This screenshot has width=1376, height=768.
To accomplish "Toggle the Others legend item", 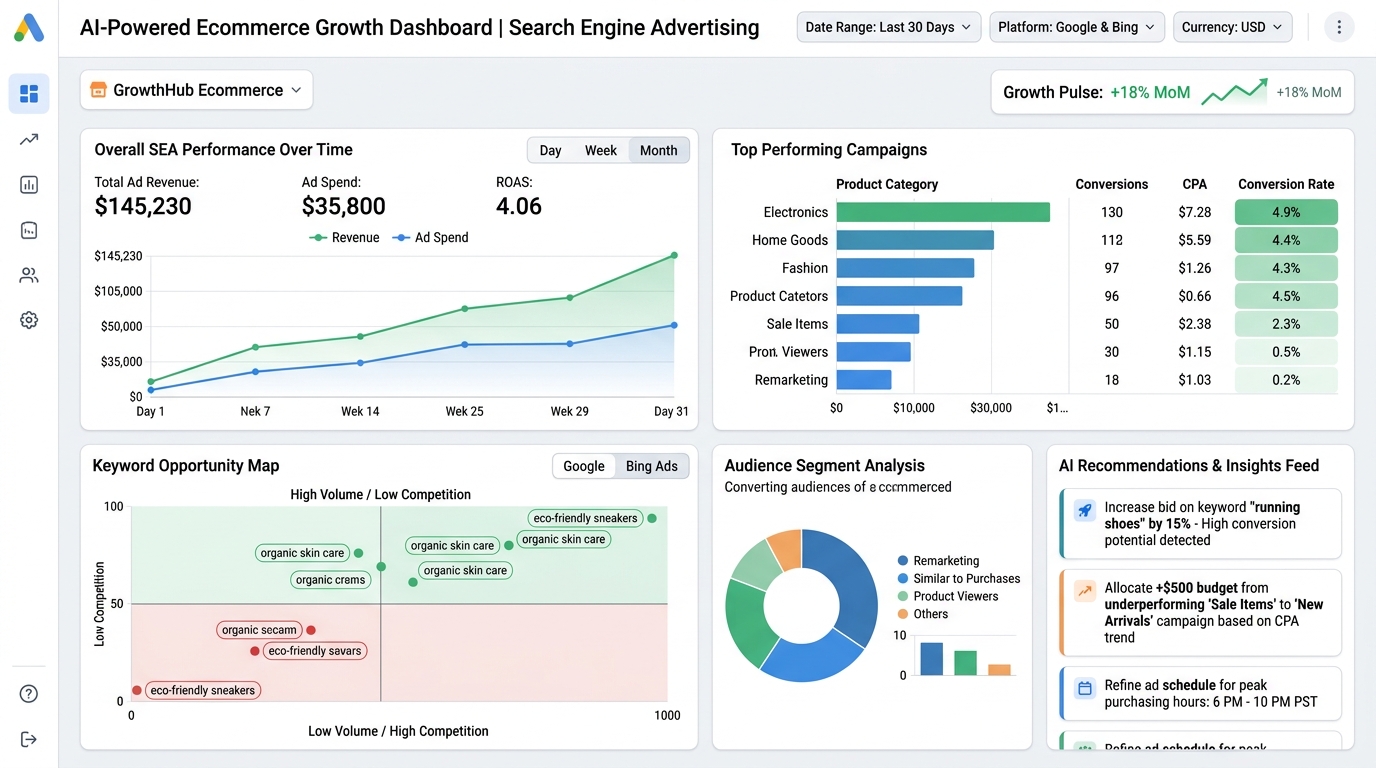I will (922, 614).
